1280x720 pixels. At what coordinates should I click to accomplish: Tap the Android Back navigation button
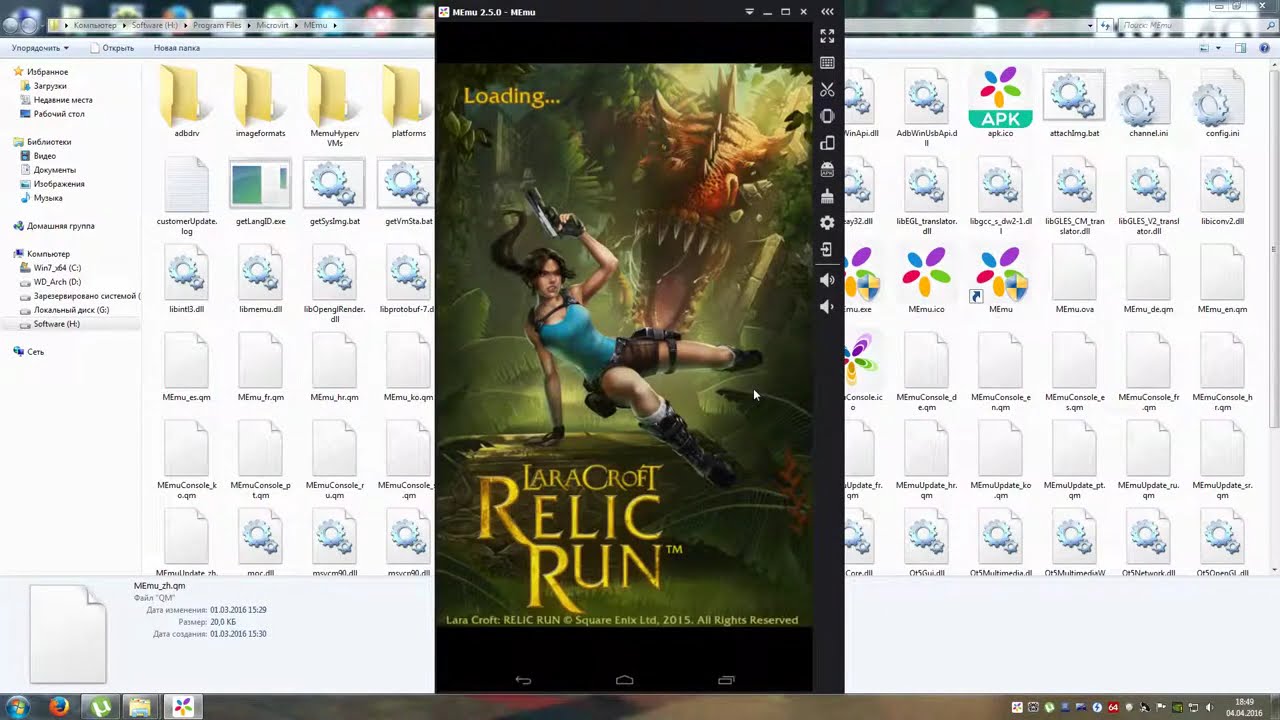(523, 680)
